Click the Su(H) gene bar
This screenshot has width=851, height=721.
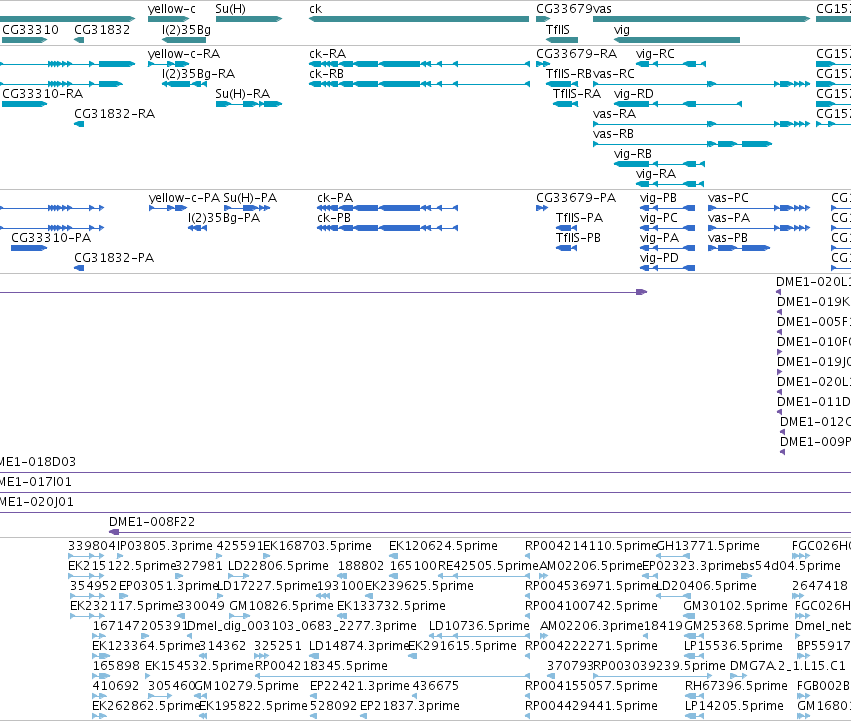point(249,19)
